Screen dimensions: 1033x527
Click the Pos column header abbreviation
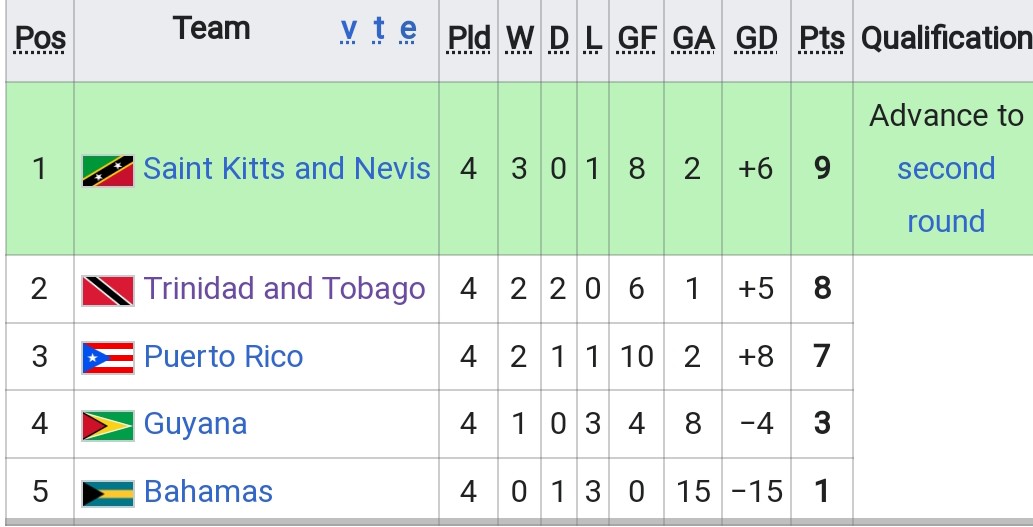[41, 39]
